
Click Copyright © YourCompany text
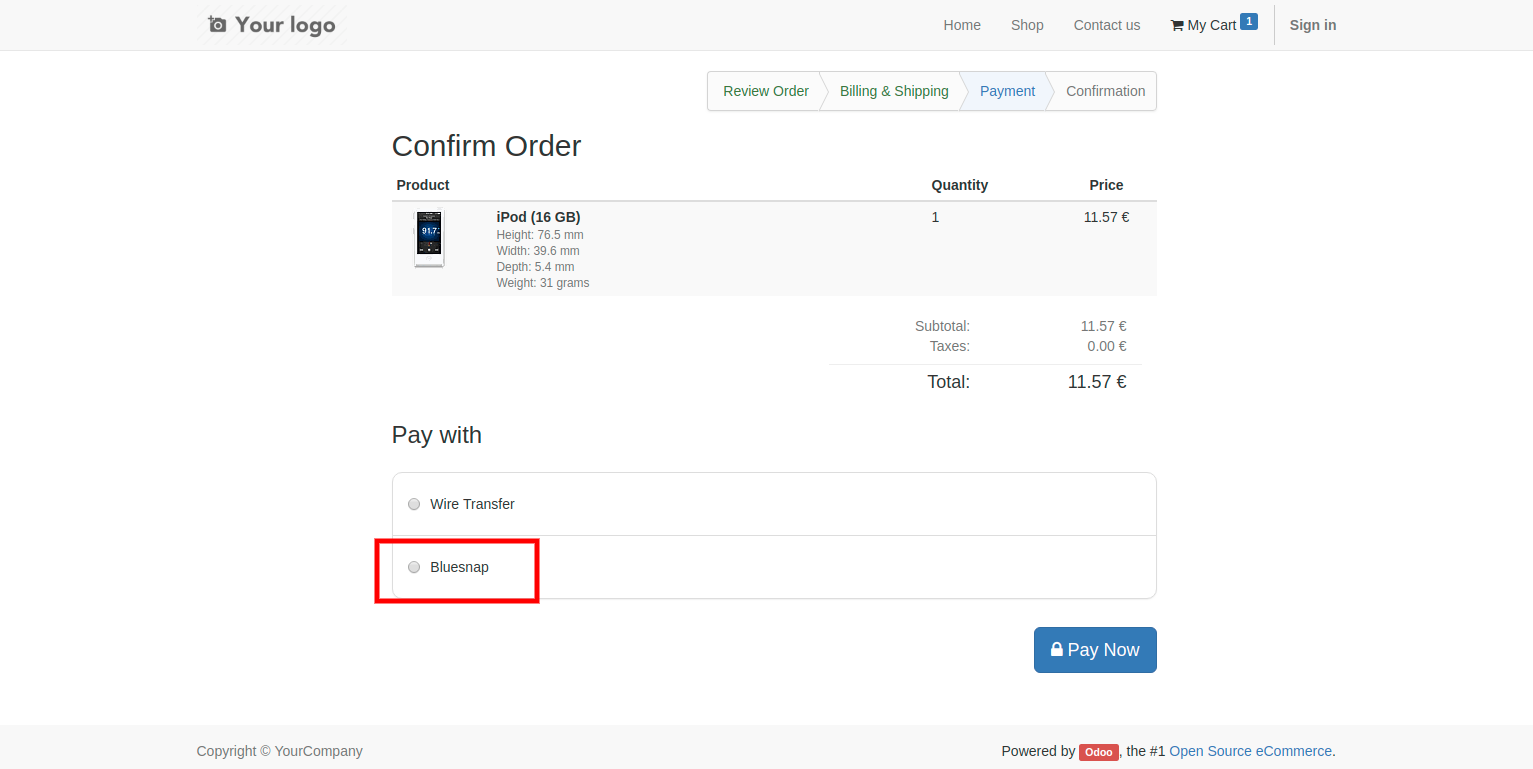point(279,751)
